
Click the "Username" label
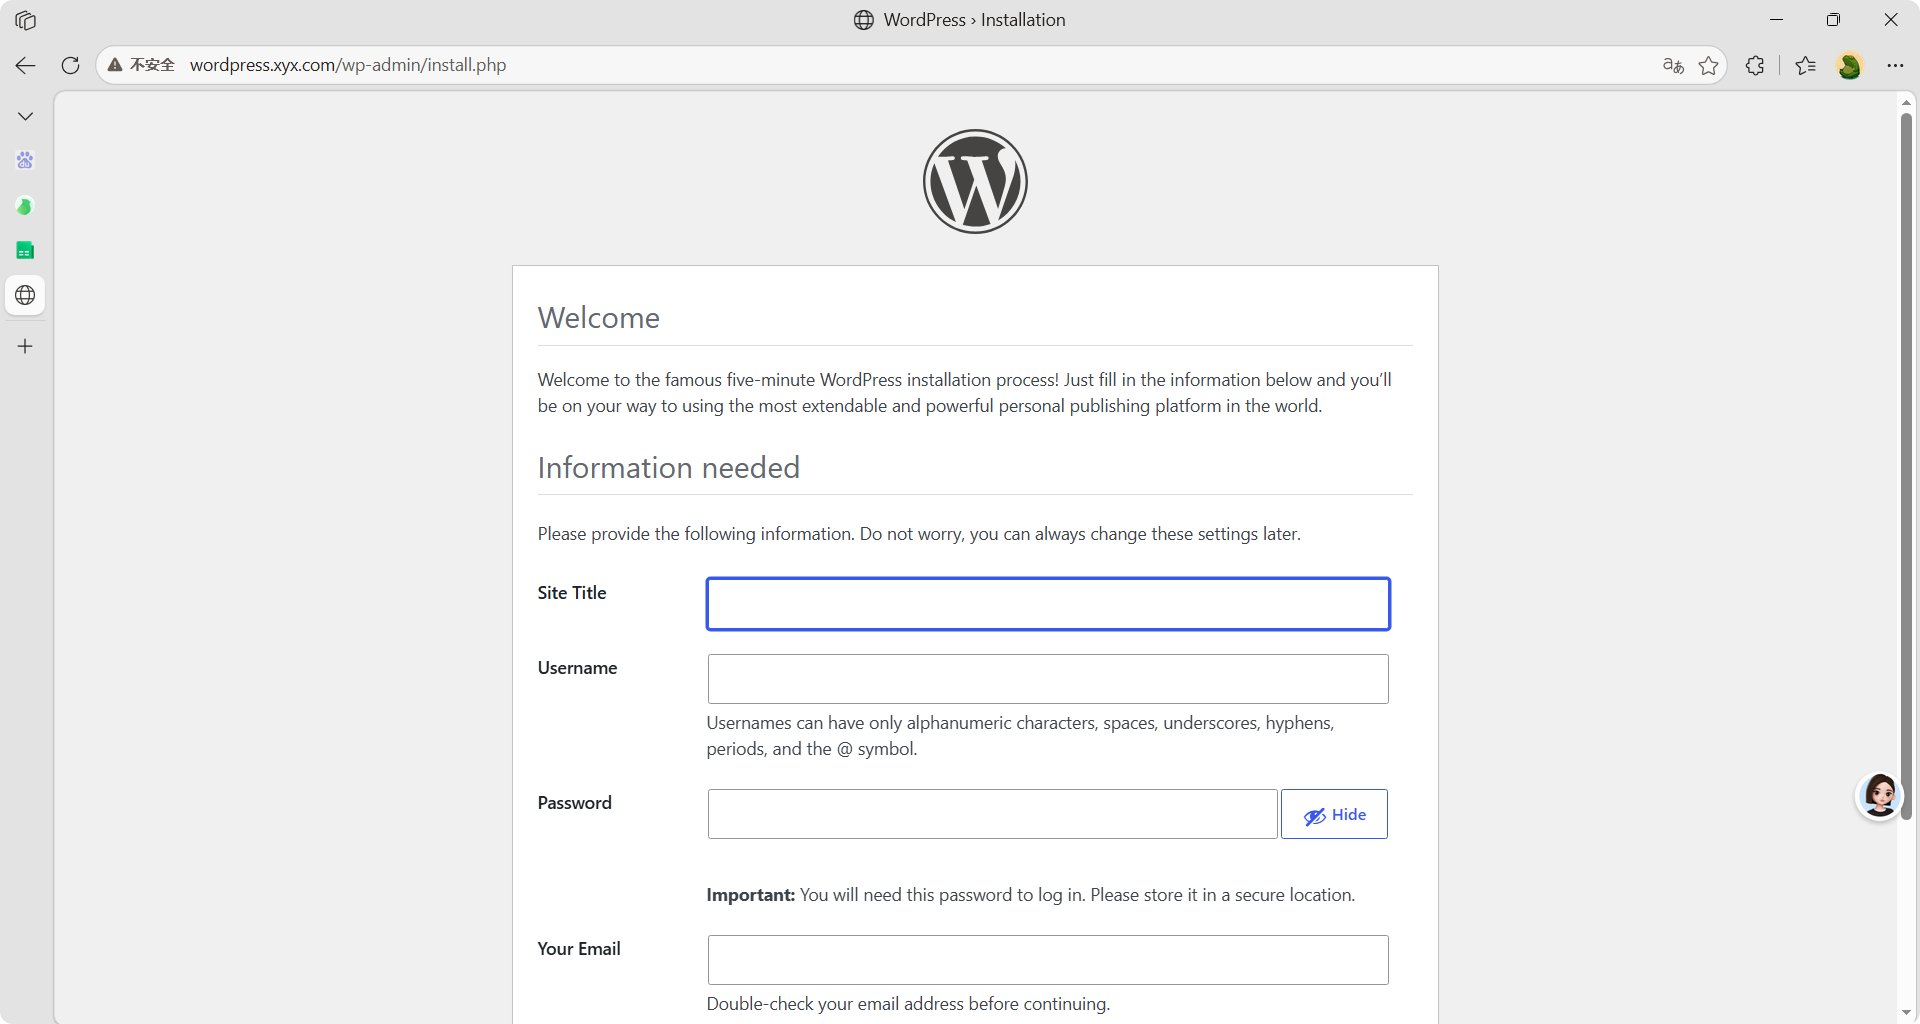[577, 668]
